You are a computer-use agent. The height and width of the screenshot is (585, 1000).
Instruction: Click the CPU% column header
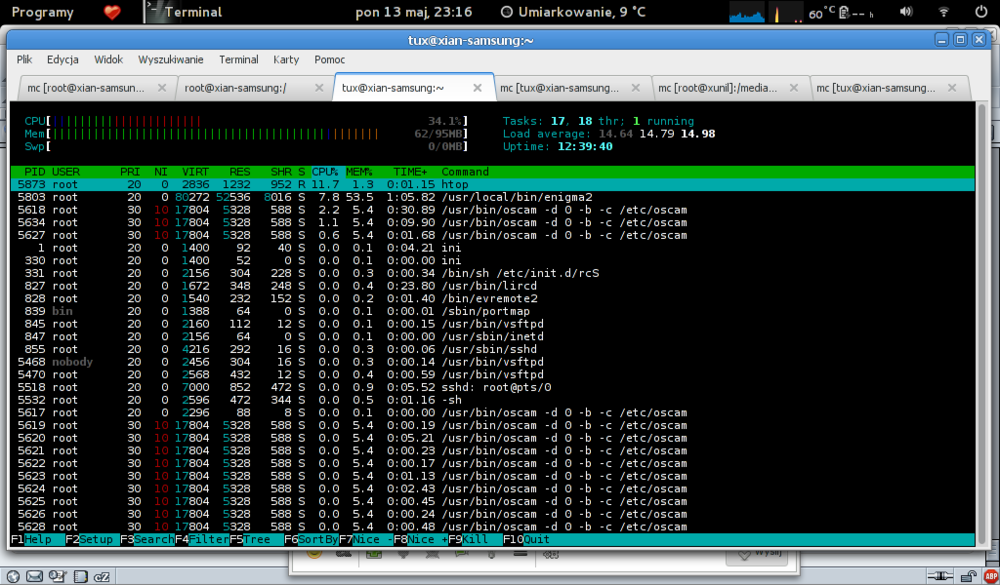(326, 172)
